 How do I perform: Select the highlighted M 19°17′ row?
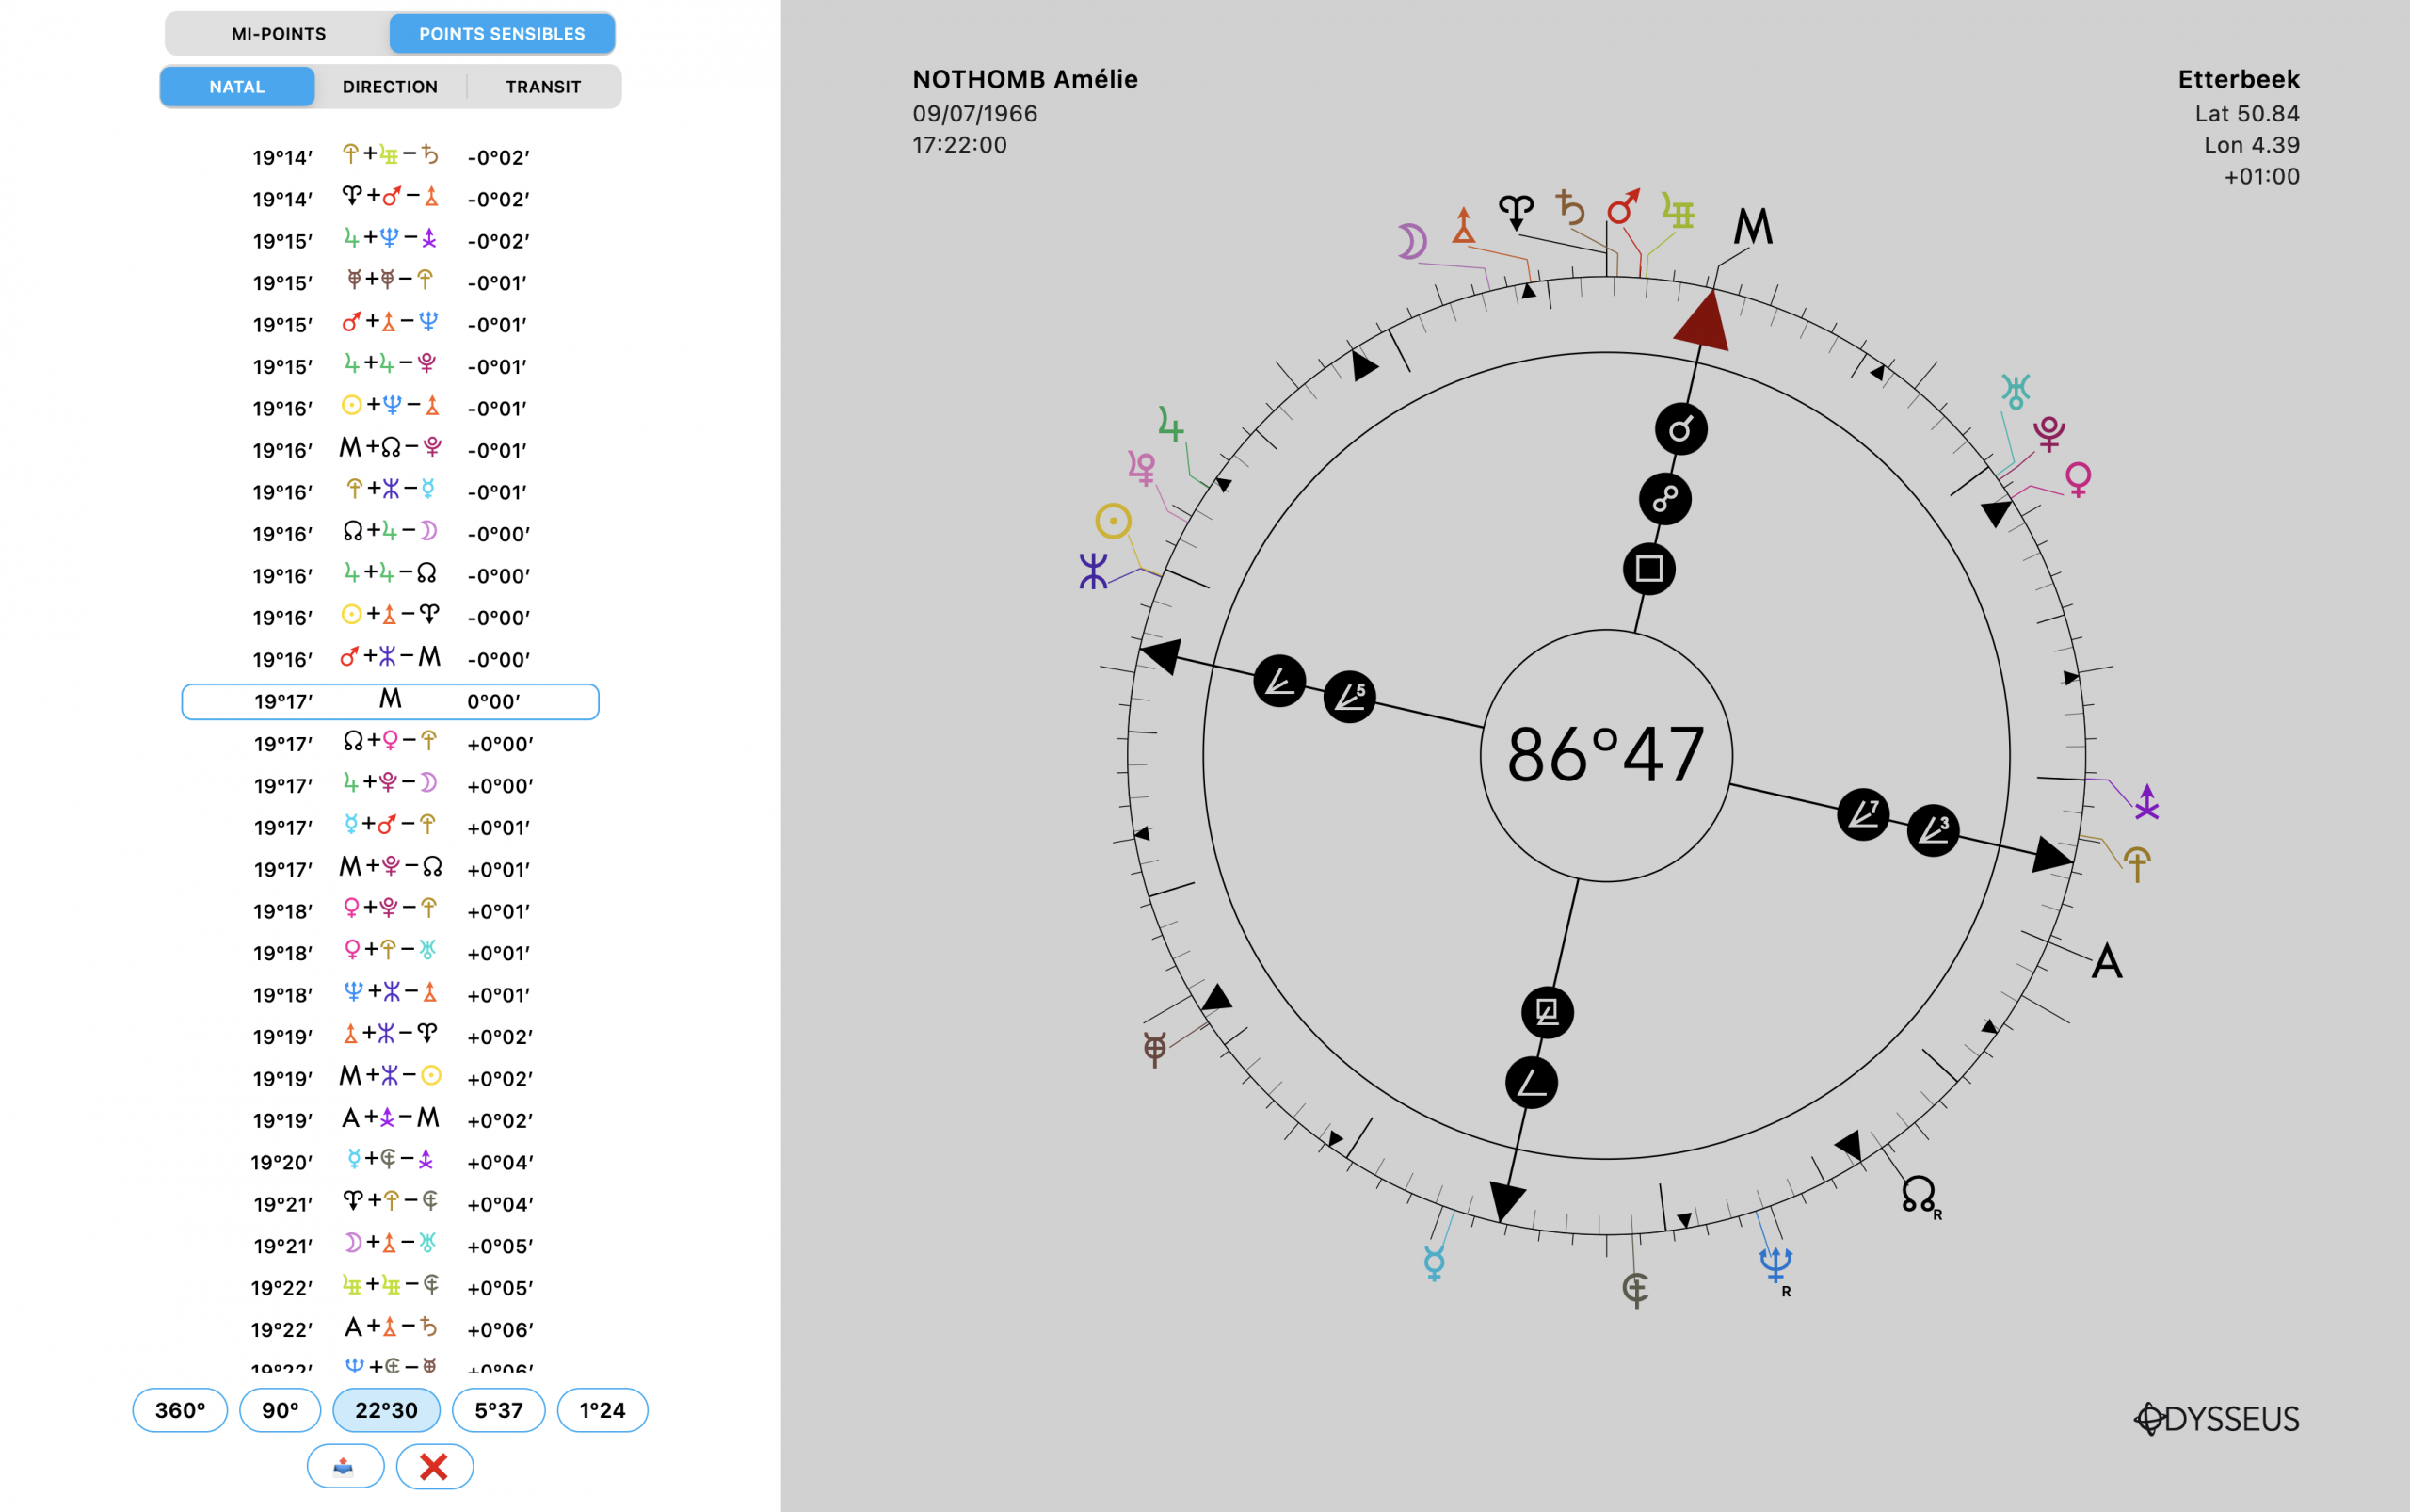pyautogui.click(x=390, y=702)
